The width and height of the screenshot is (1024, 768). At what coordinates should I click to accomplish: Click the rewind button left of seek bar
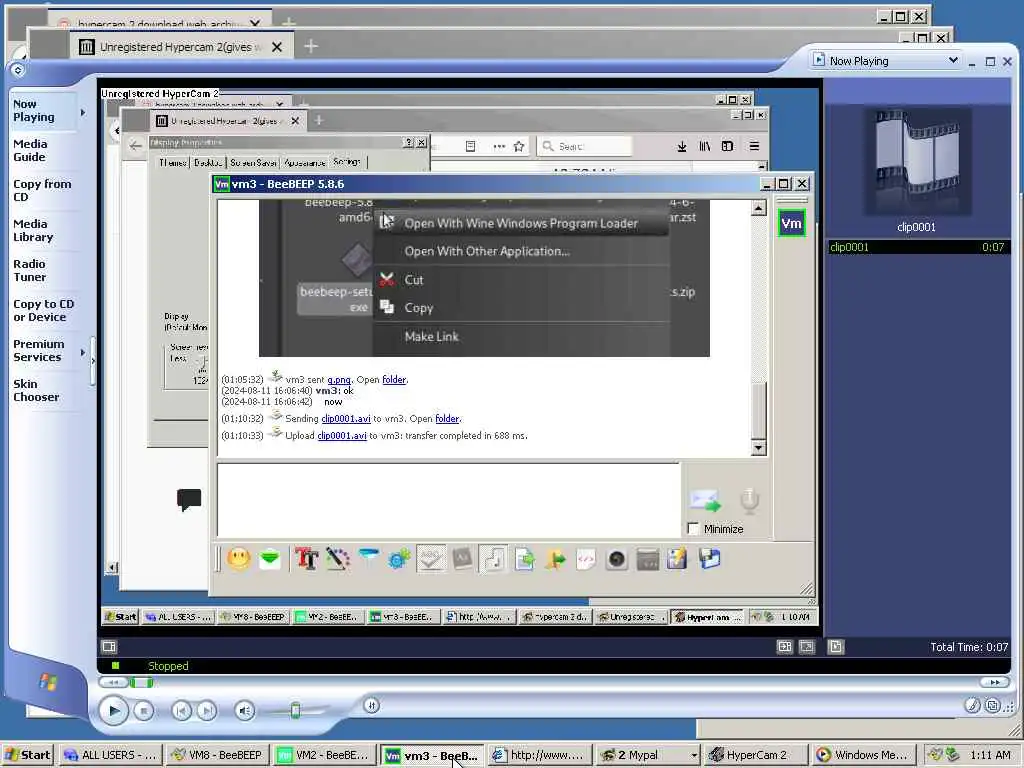click(113, 682)
